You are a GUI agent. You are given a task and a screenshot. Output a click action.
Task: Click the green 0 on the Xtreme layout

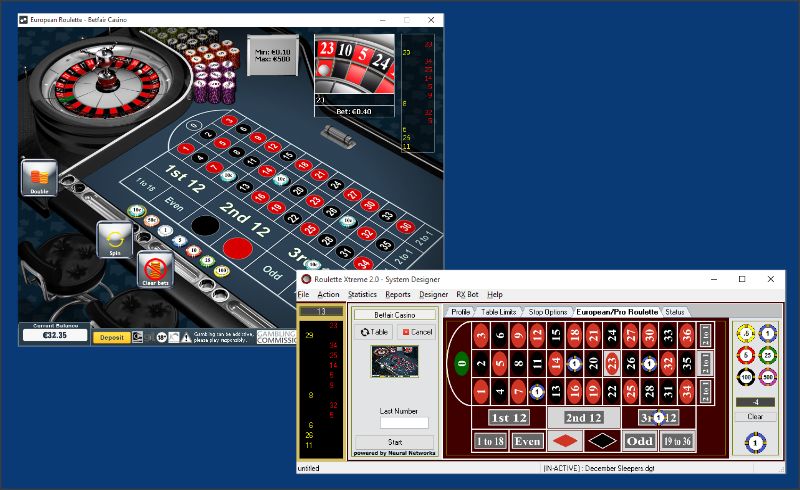coord(461,363)
